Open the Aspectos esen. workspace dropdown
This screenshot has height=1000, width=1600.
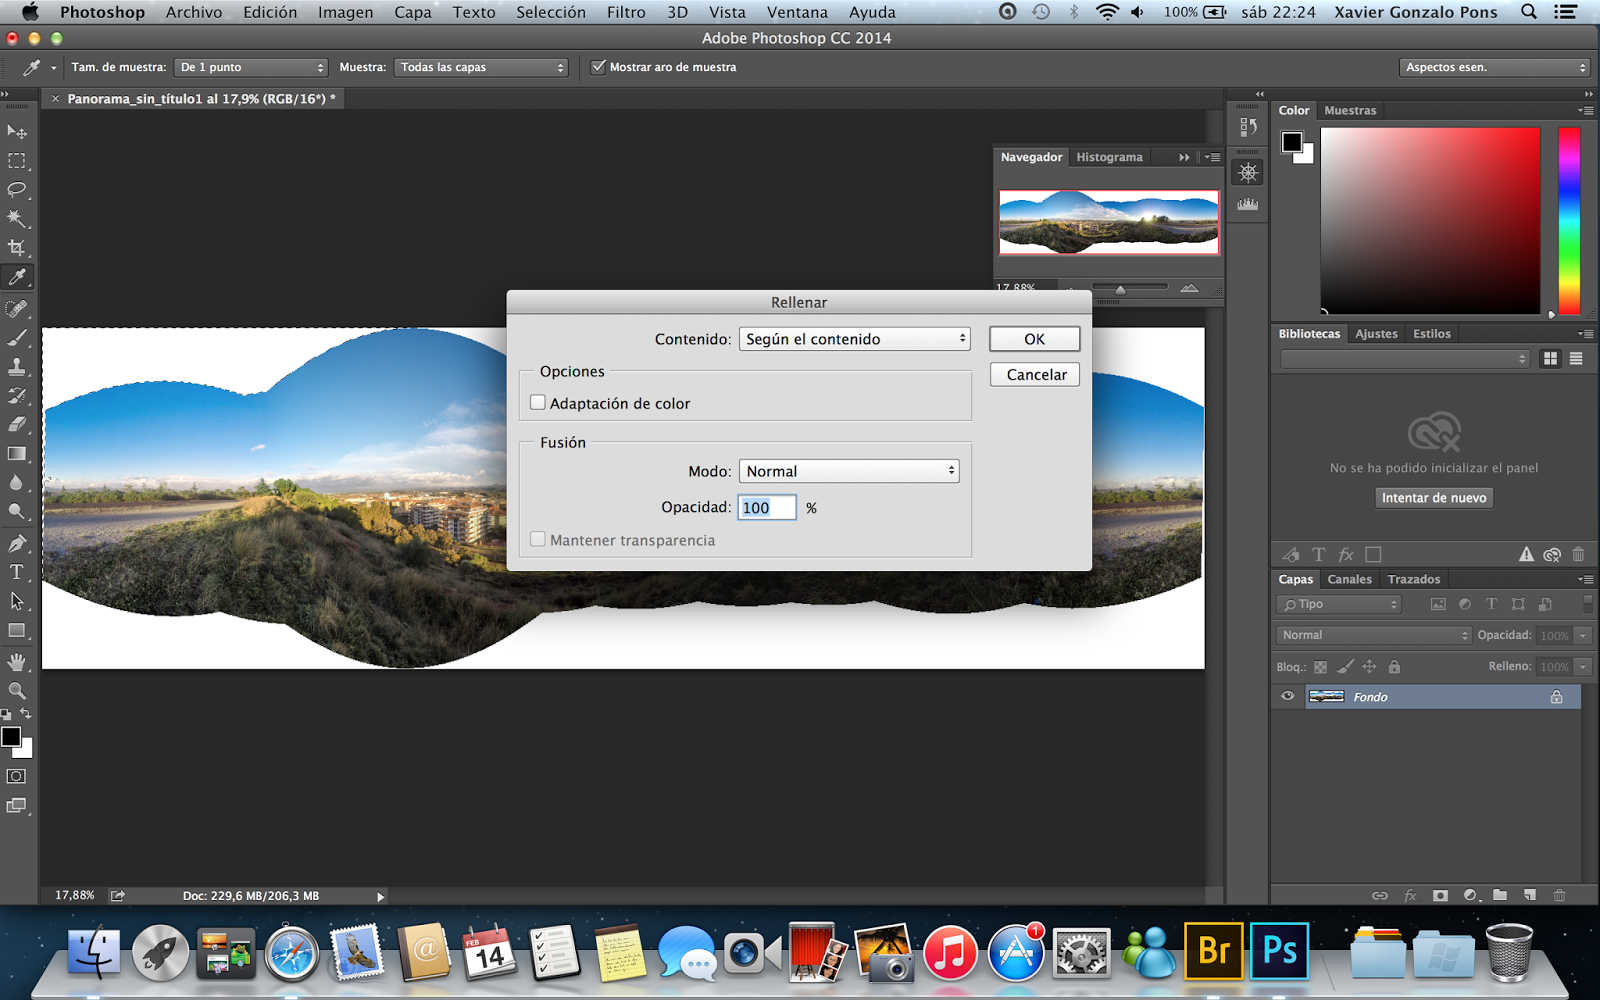tap(1494, 67)
